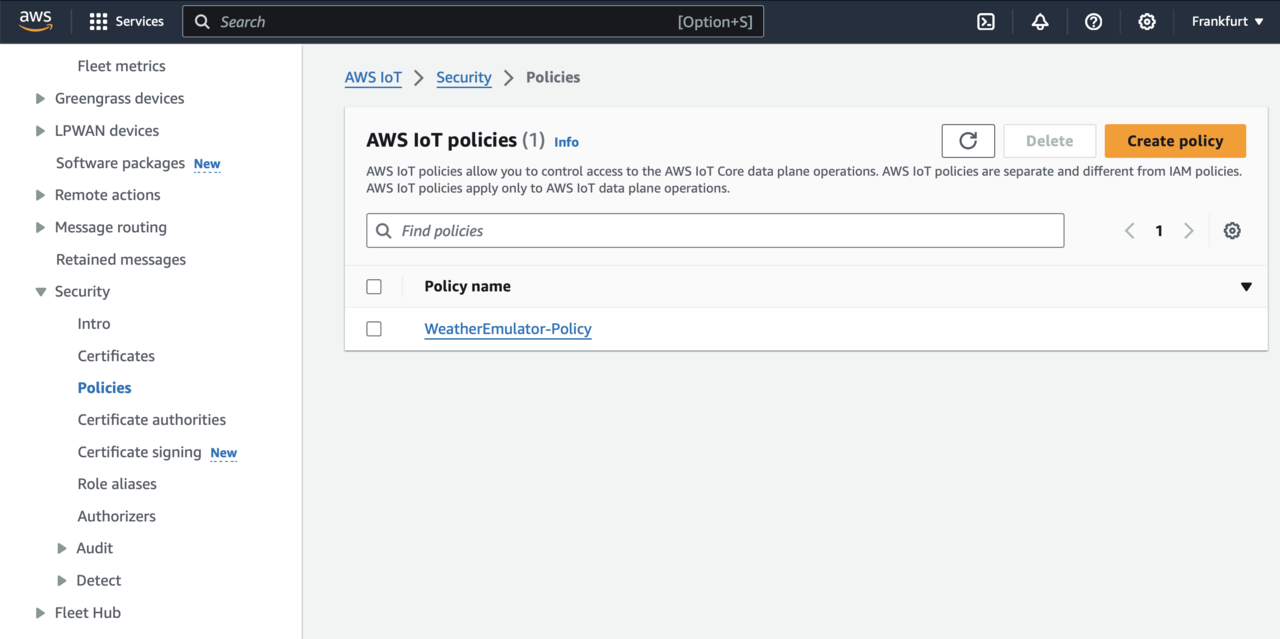Open table preferences gear icon

(x=1232, y=231)
